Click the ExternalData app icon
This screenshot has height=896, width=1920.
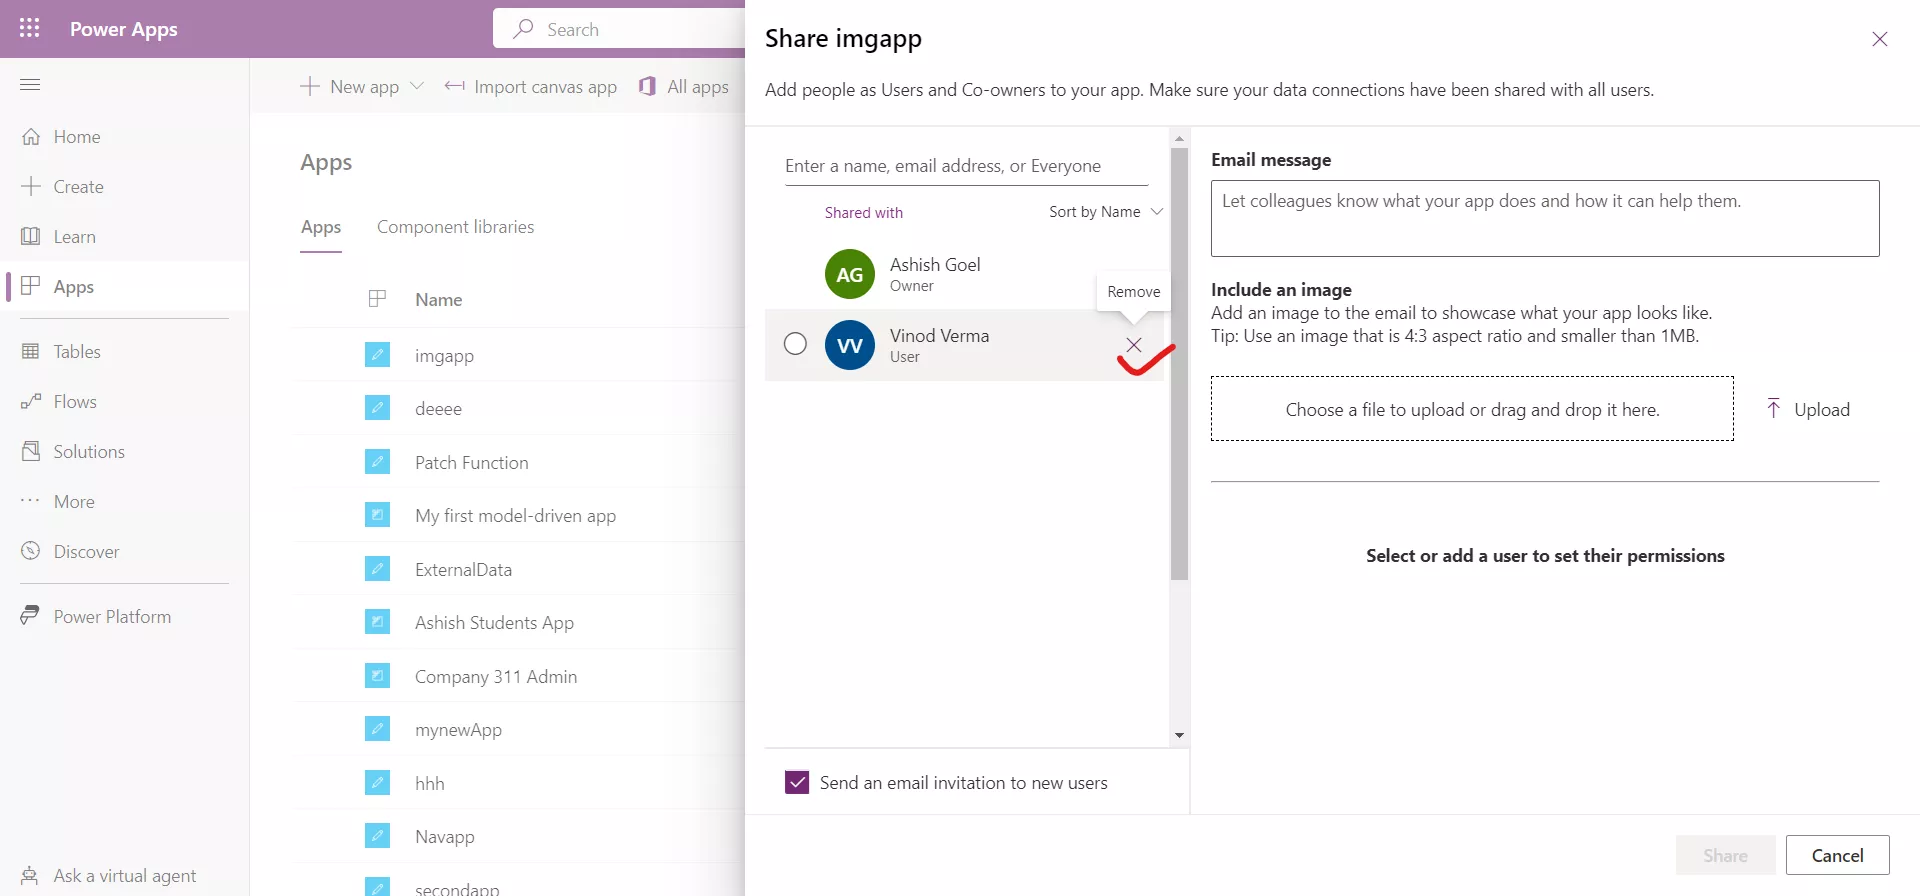377,569
